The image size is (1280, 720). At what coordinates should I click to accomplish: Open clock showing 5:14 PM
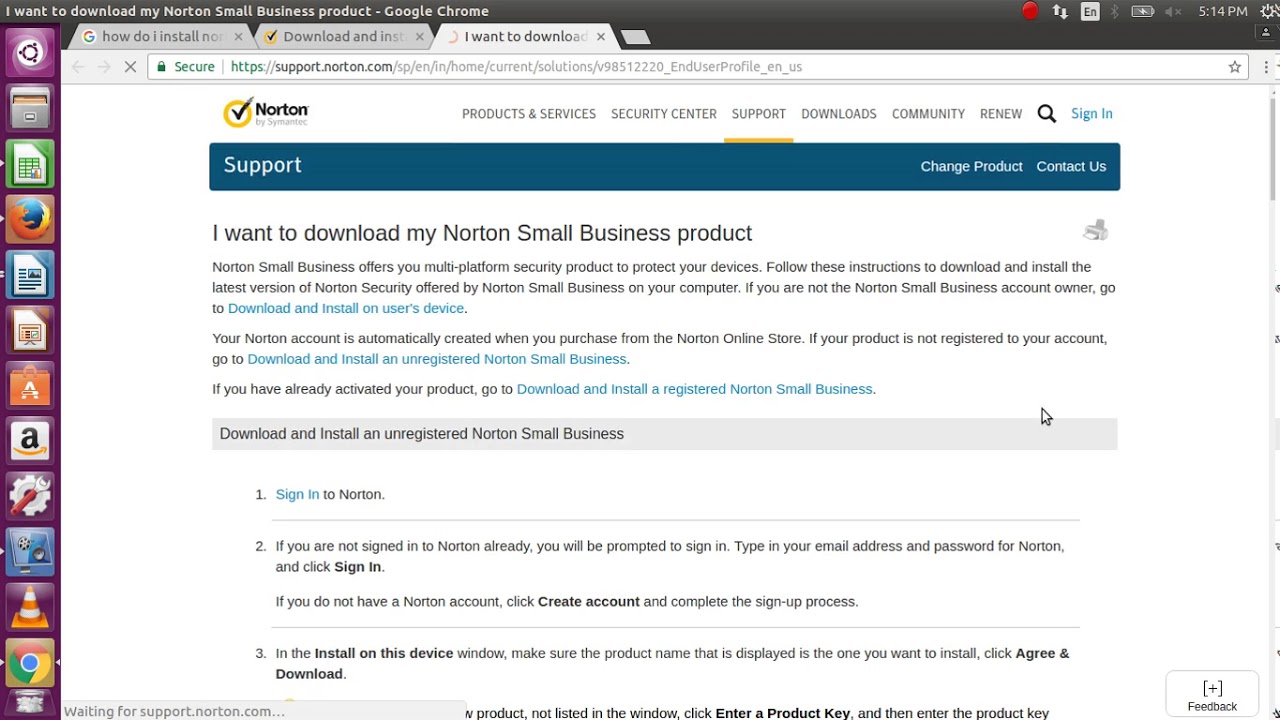1223,11
